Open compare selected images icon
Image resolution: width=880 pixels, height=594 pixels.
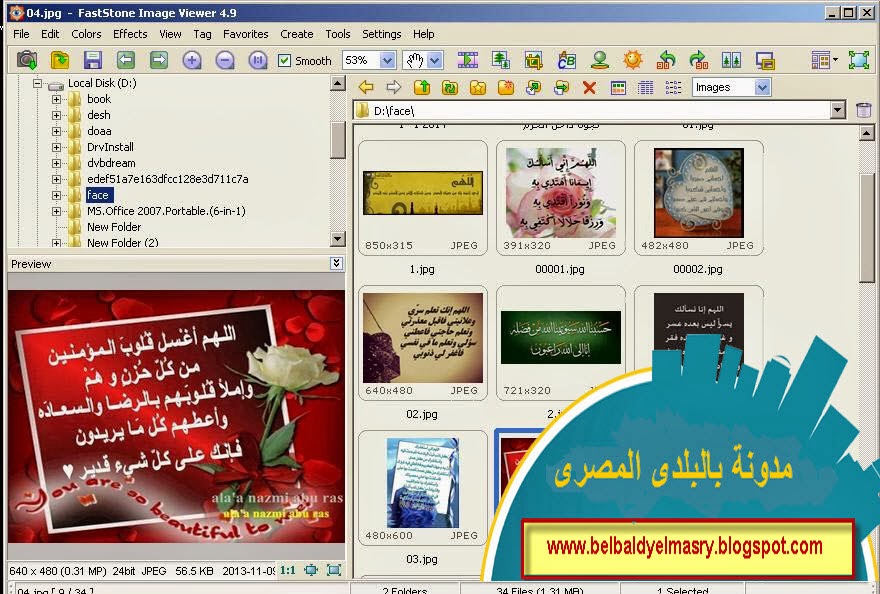(731, 60)
